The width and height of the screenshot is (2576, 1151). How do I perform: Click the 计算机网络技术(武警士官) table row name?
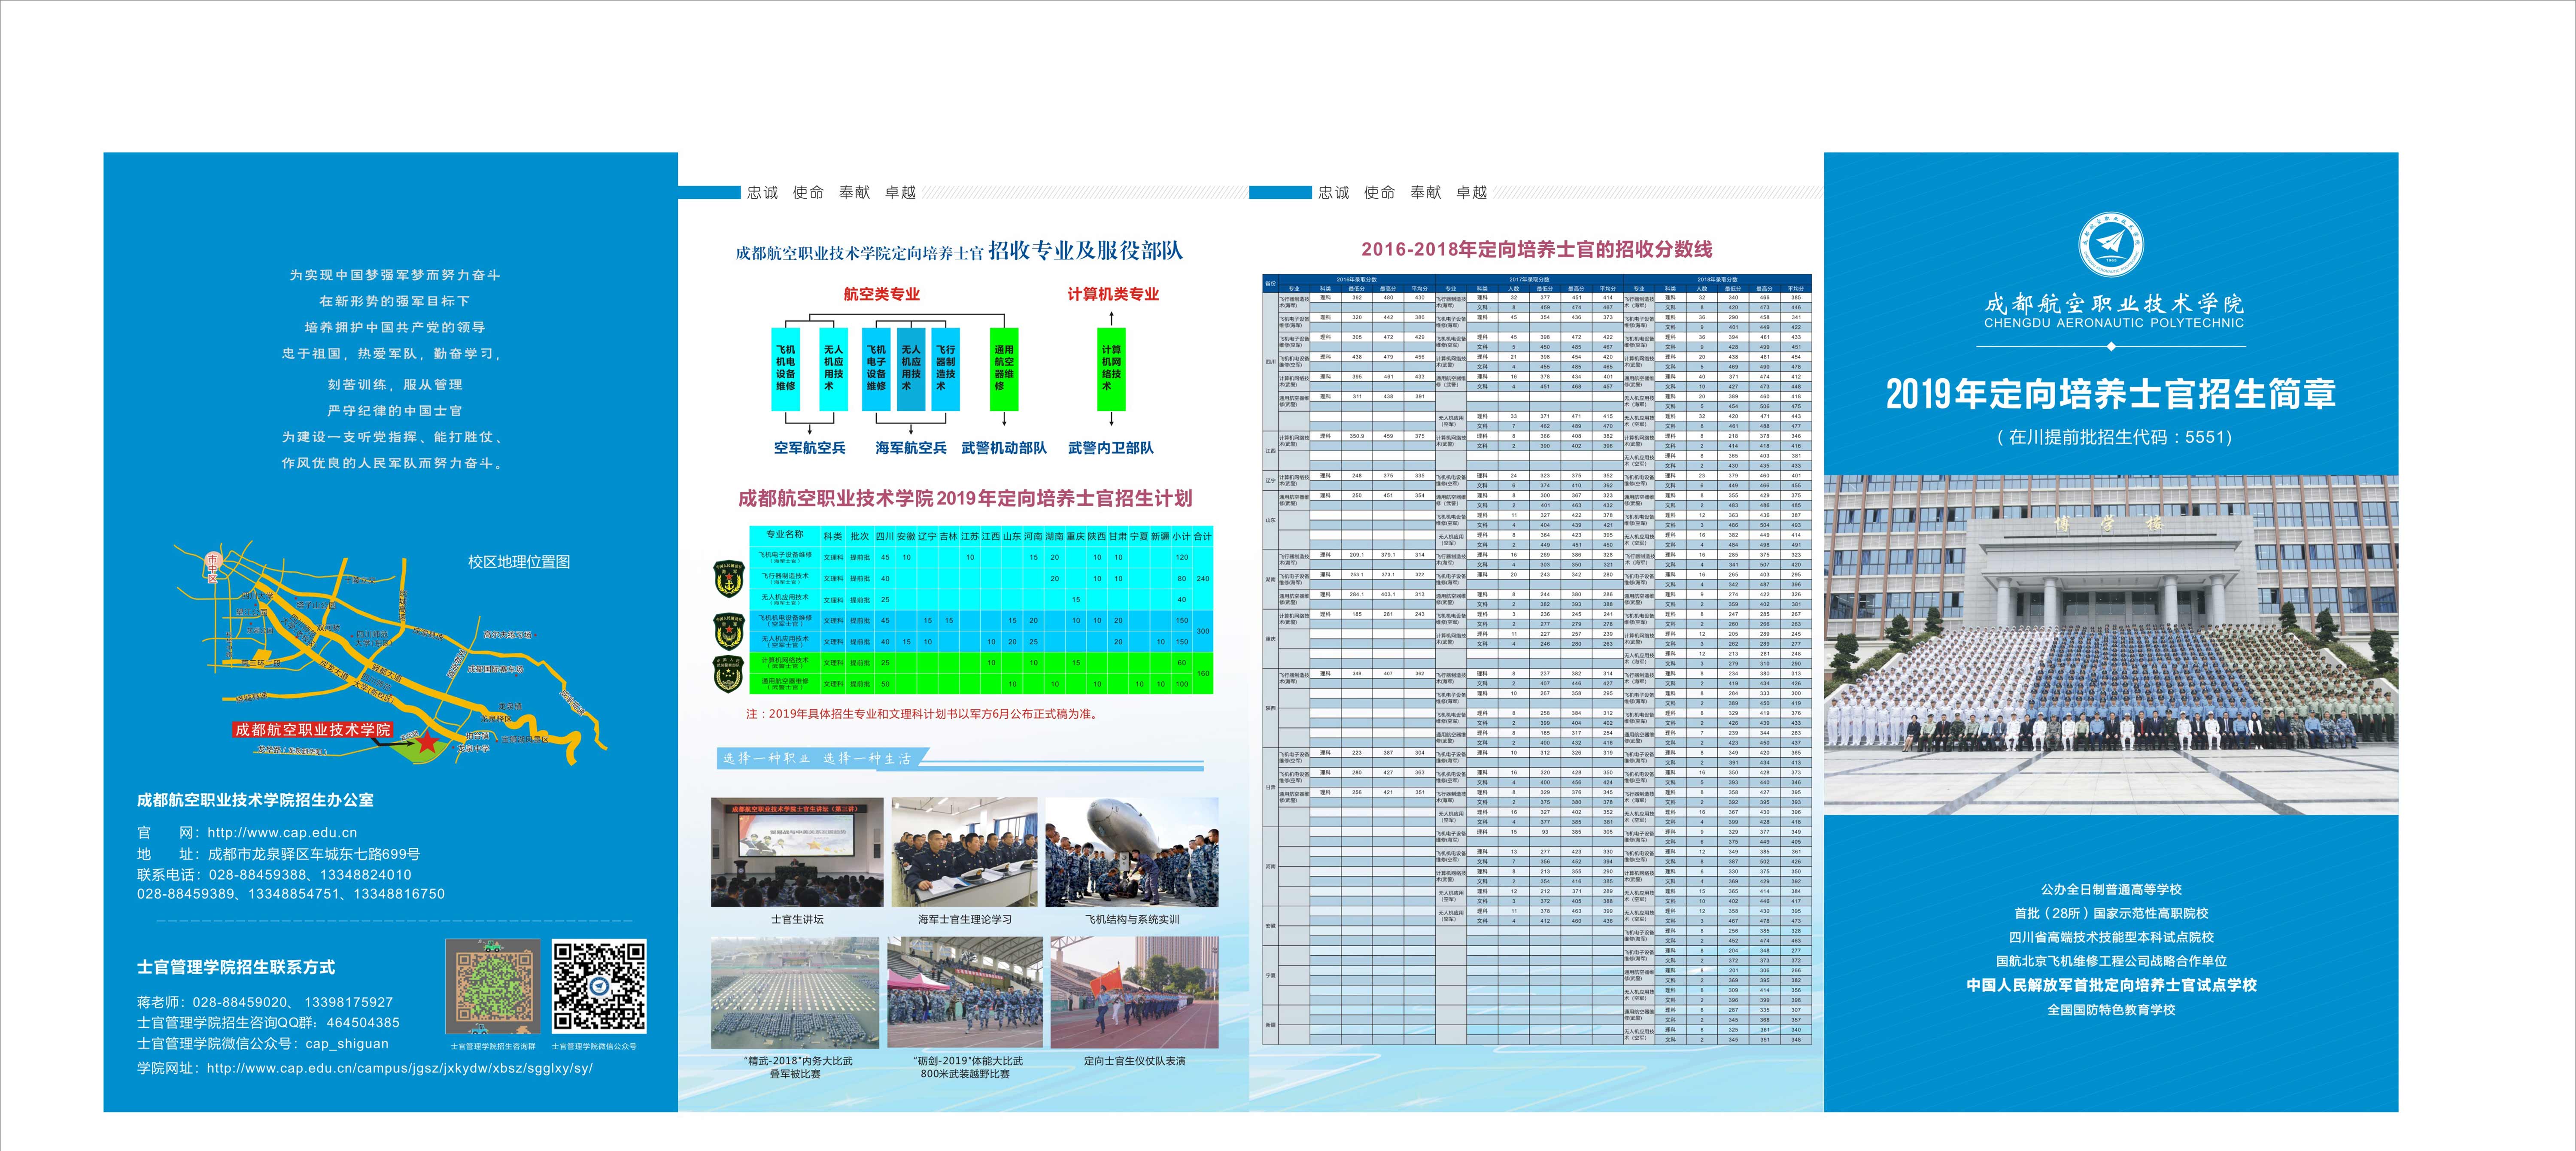coord(785,663)
